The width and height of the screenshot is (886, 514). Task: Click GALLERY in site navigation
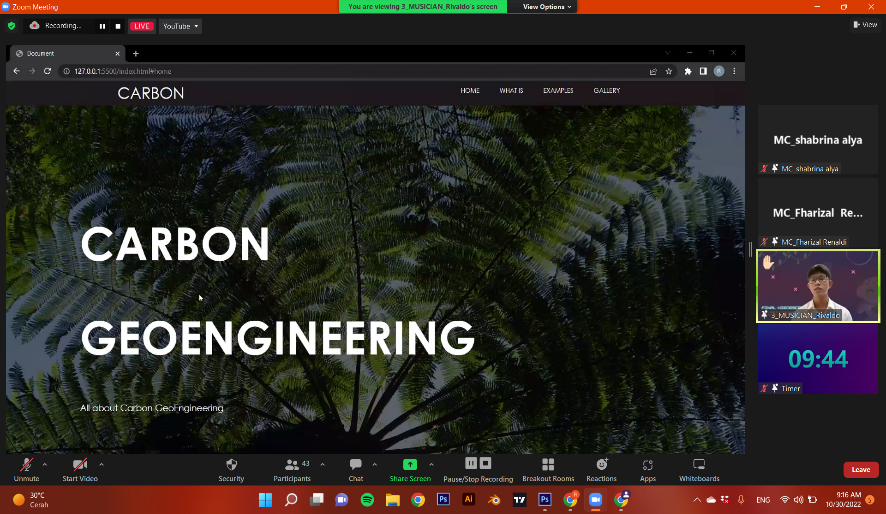tap(606, 90)
